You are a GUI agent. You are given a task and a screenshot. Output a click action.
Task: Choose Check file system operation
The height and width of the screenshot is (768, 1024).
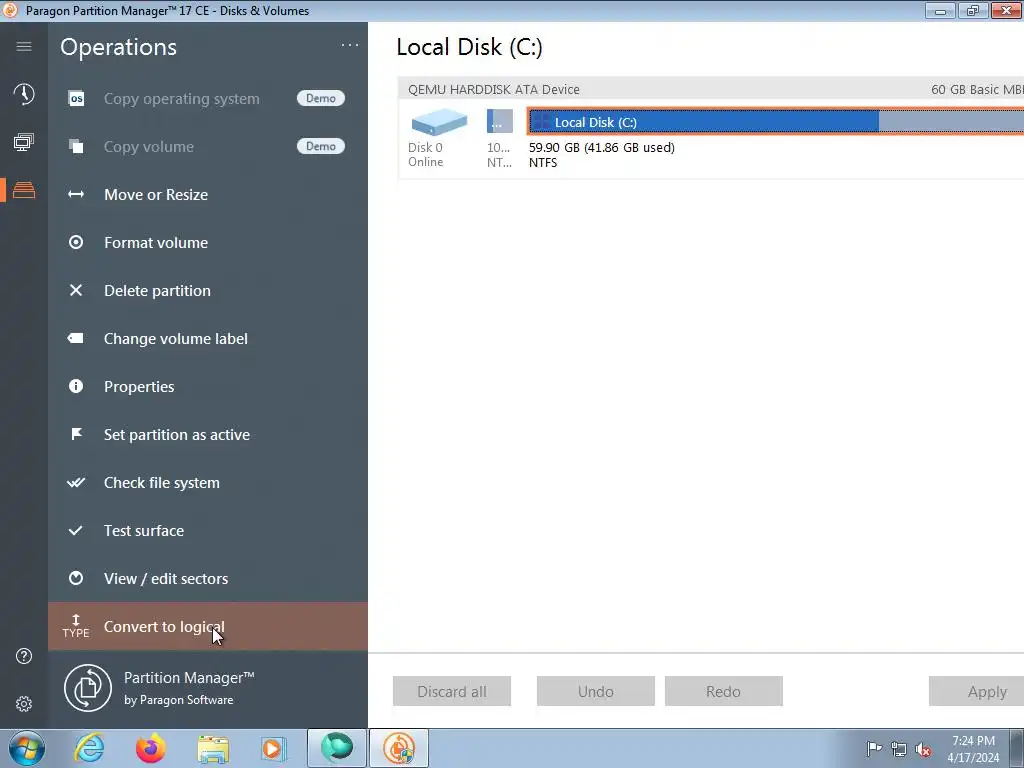click(208, 483)
